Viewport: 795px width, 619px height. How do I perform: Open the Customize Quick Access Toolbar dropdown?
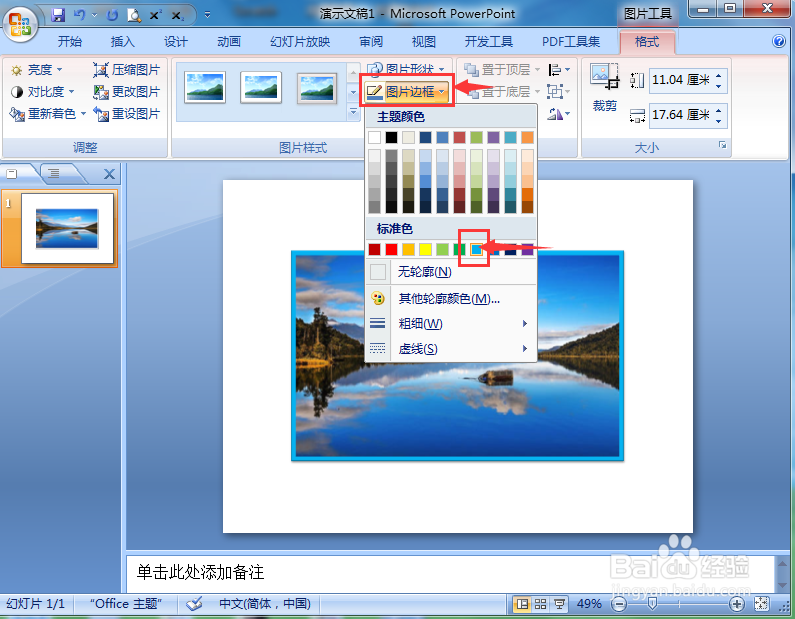207,15
